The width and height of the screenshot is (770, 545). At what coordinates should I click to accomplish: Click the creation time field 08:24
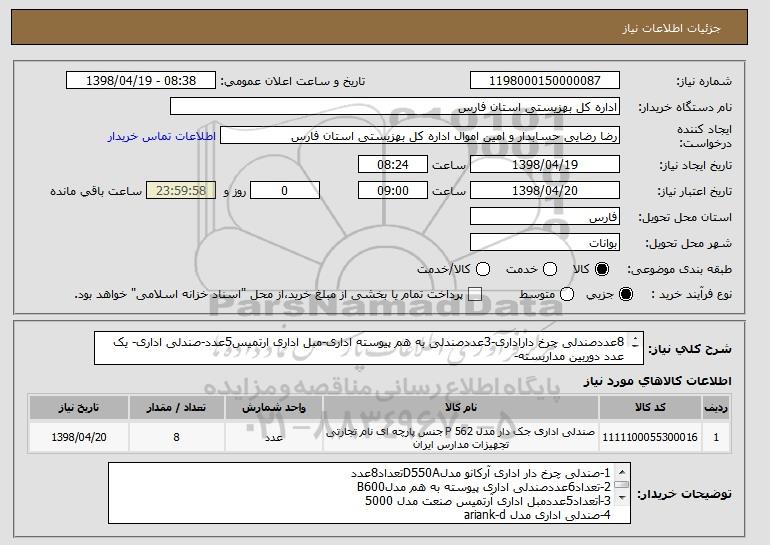[393, 164]
